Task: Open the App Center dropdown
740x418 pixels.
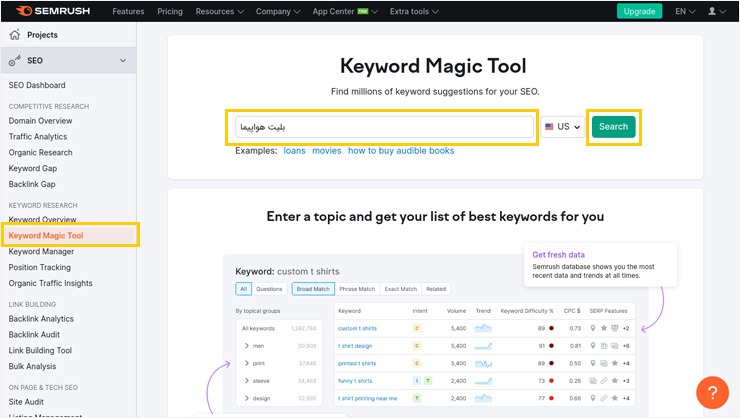Action: 345,11
